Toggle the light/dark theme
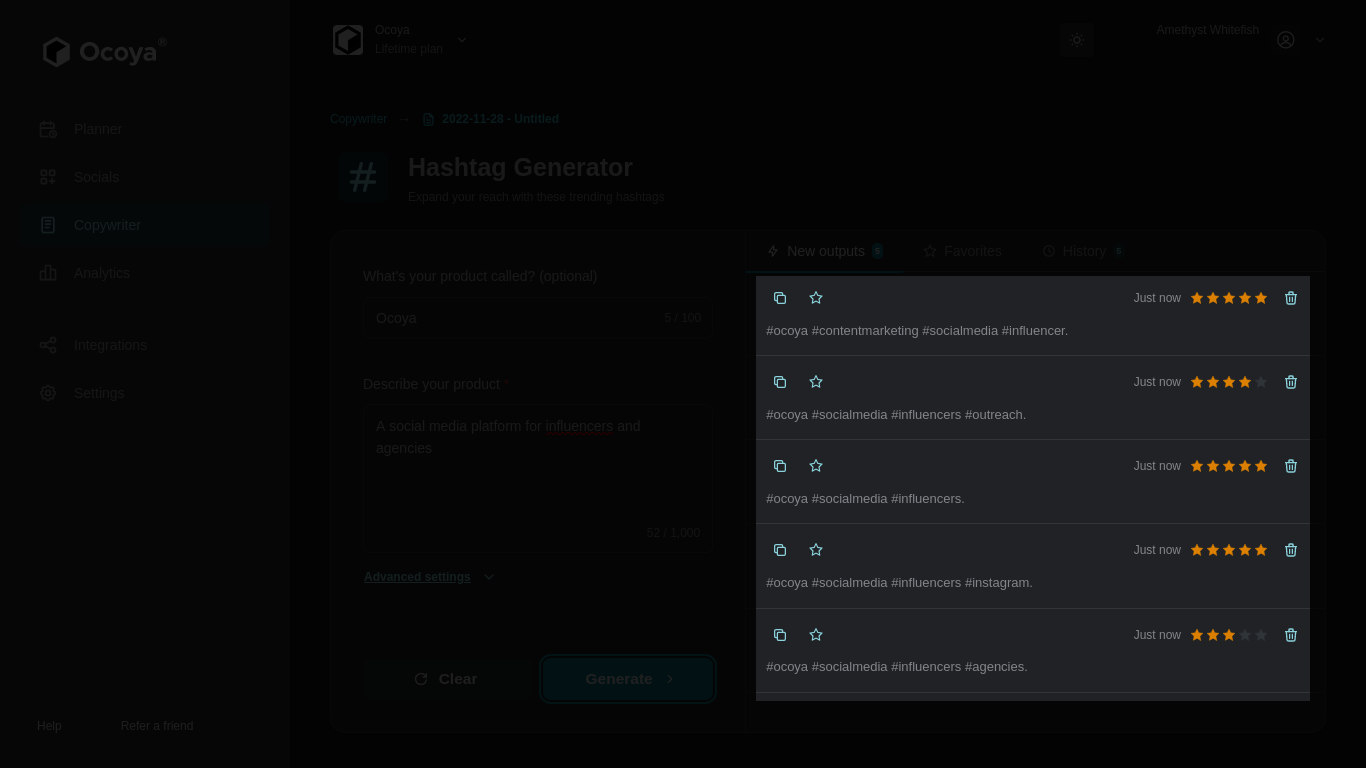Viewport: 1366px width, 768px height. tap(1077, 40)
